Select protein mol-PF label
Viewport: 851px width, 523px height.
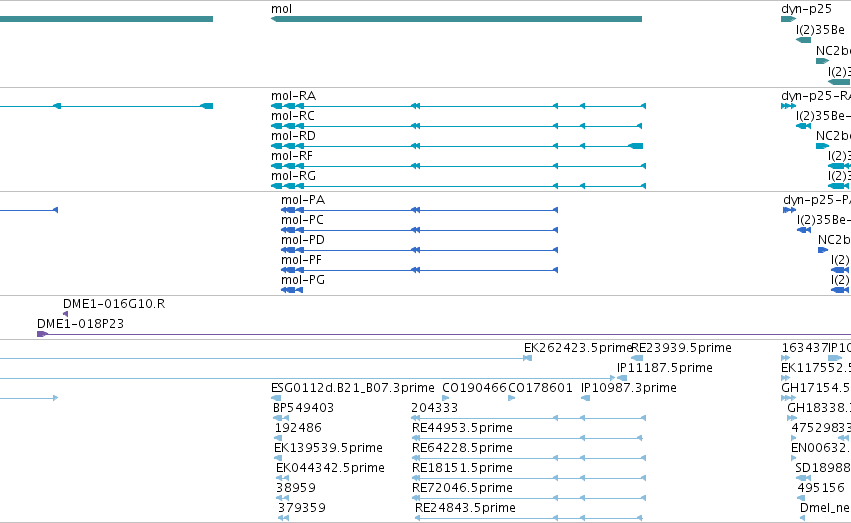(302, 260)
